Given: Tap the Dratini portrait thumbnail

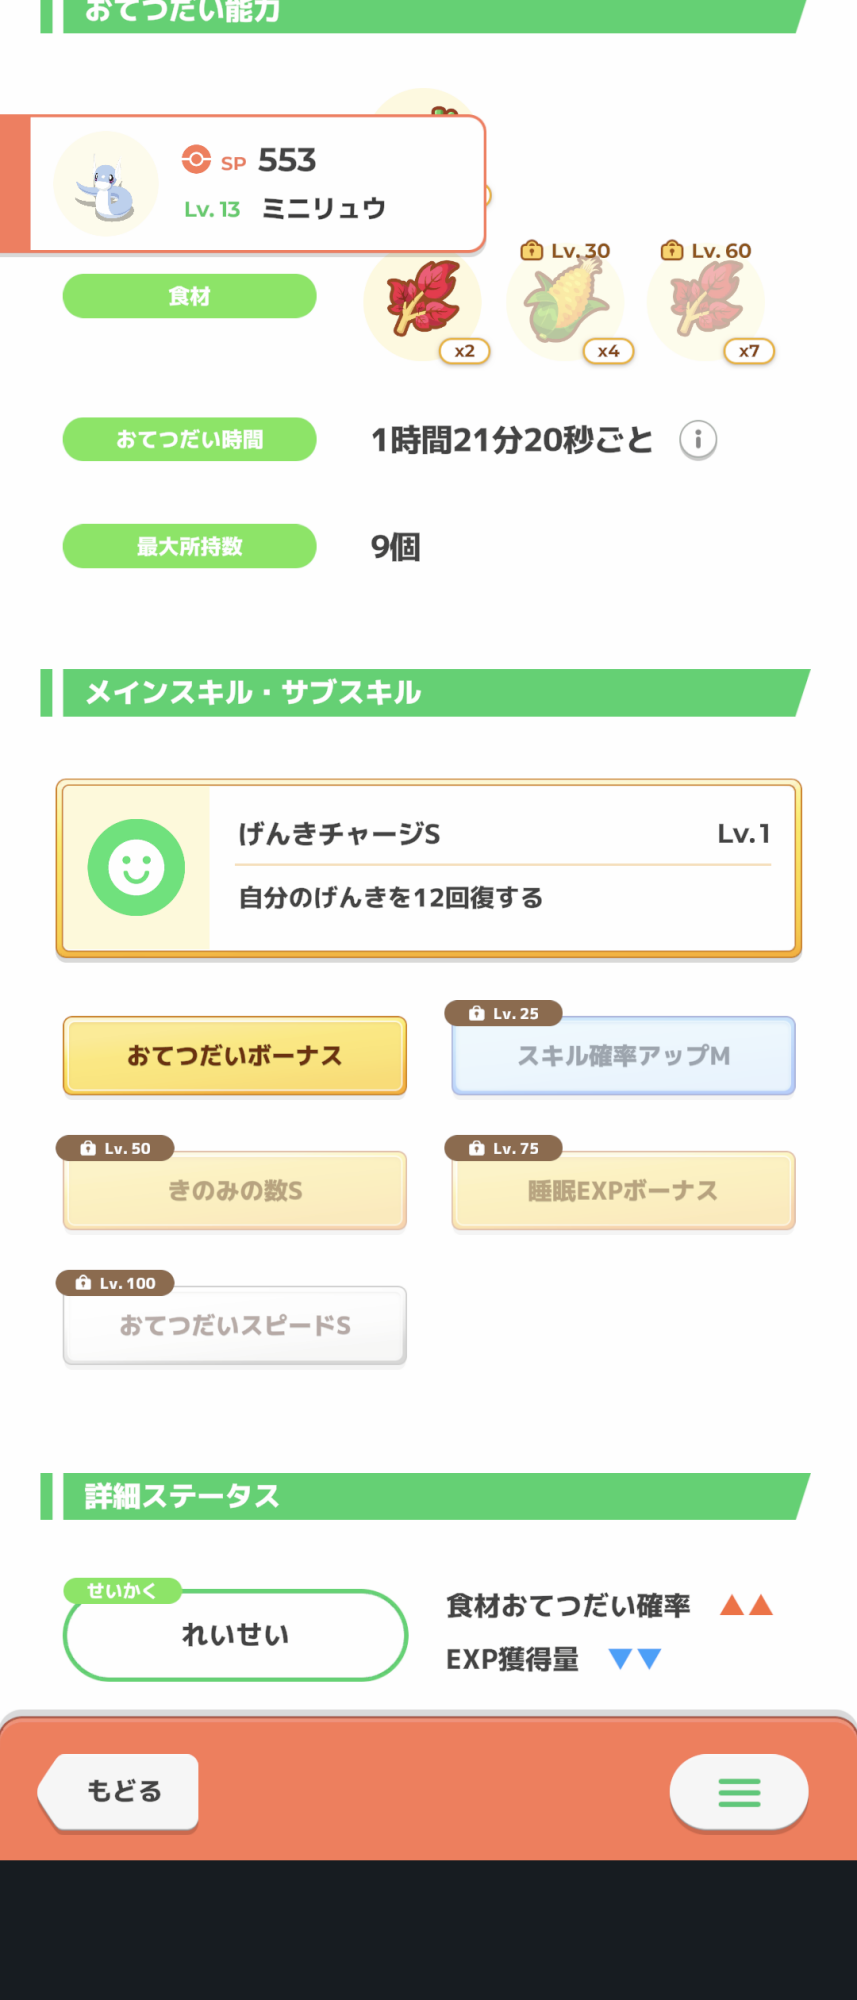Looking at the screenshot, I should (106, 184).
